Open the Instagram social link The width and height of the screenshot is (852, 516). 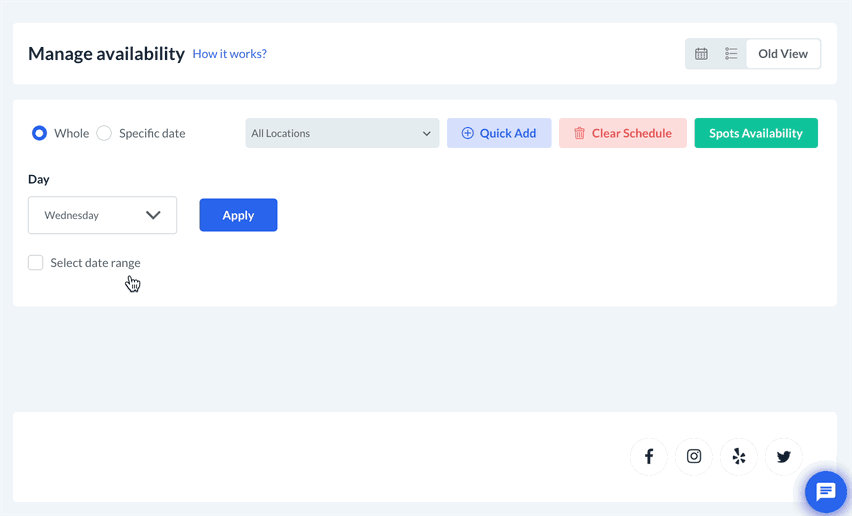click(694, 457)
